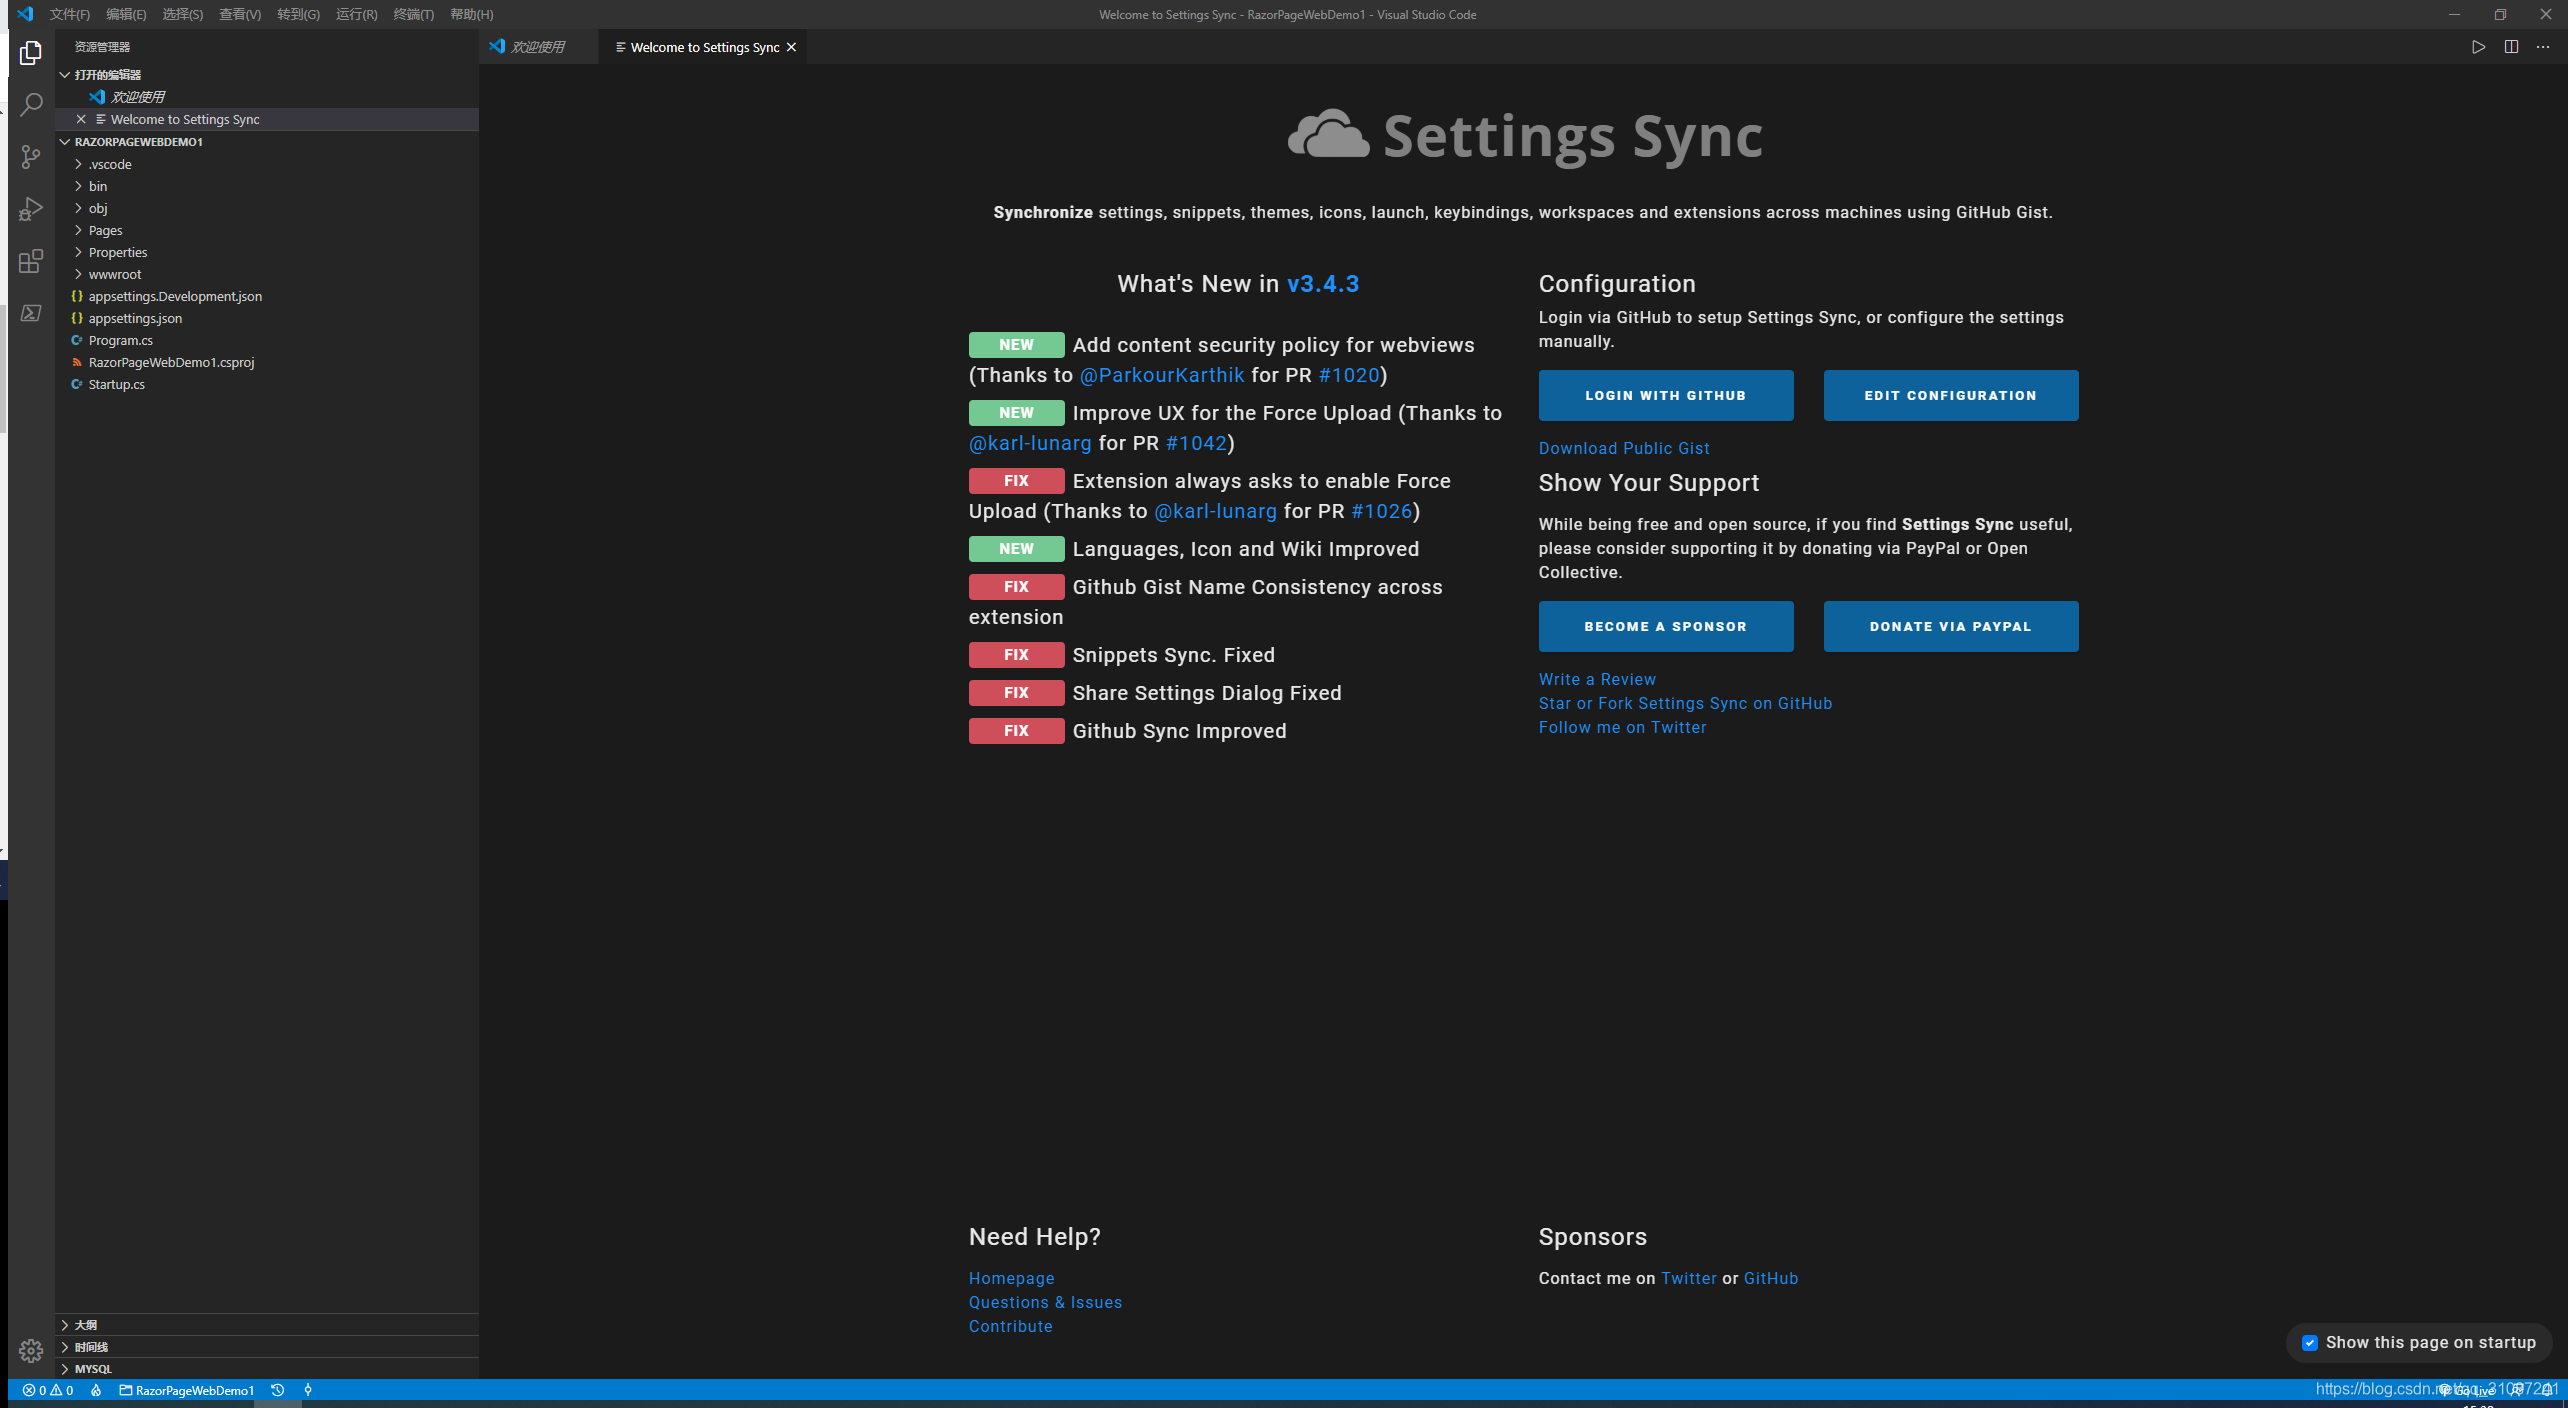Open the notifications bell in the status bar

[2547, 1391]
